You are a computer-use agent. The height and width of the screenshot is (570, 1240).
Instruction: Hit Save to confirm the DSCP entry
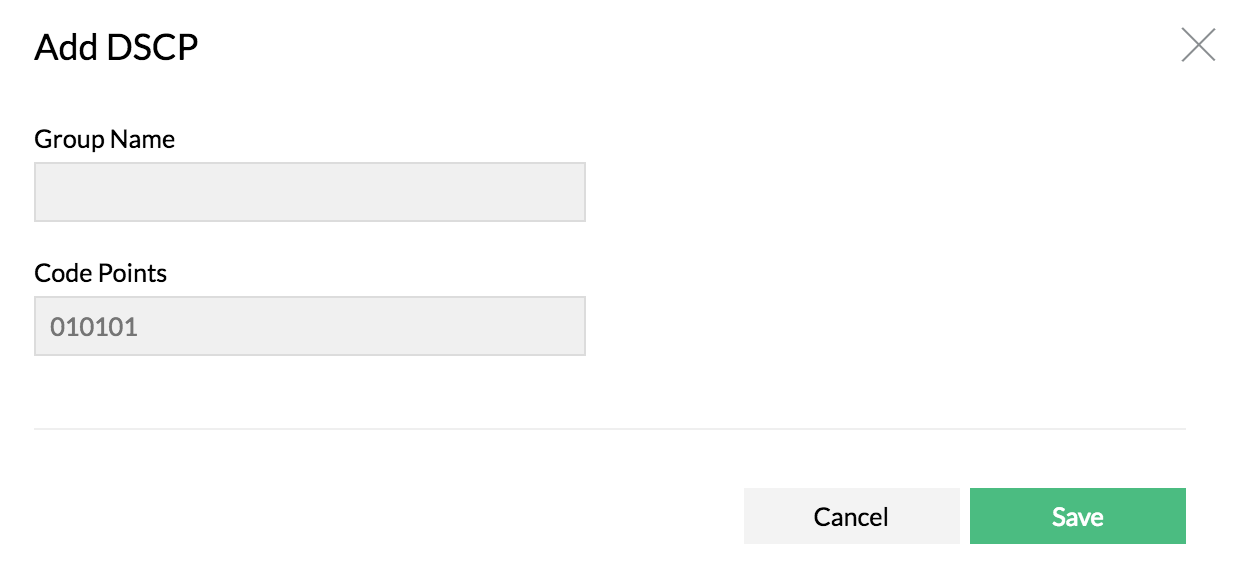click(1077, 516)
